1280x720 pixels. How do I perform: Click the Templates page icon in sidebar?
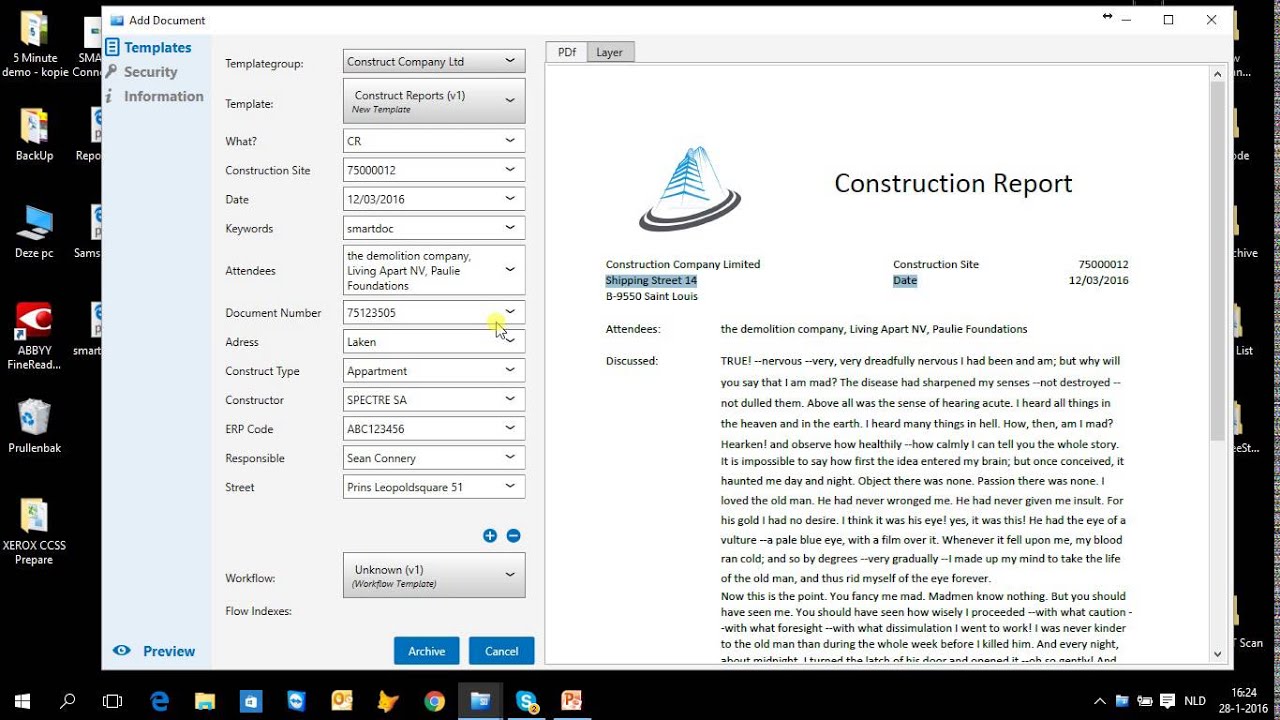click(x=113, y=47)
